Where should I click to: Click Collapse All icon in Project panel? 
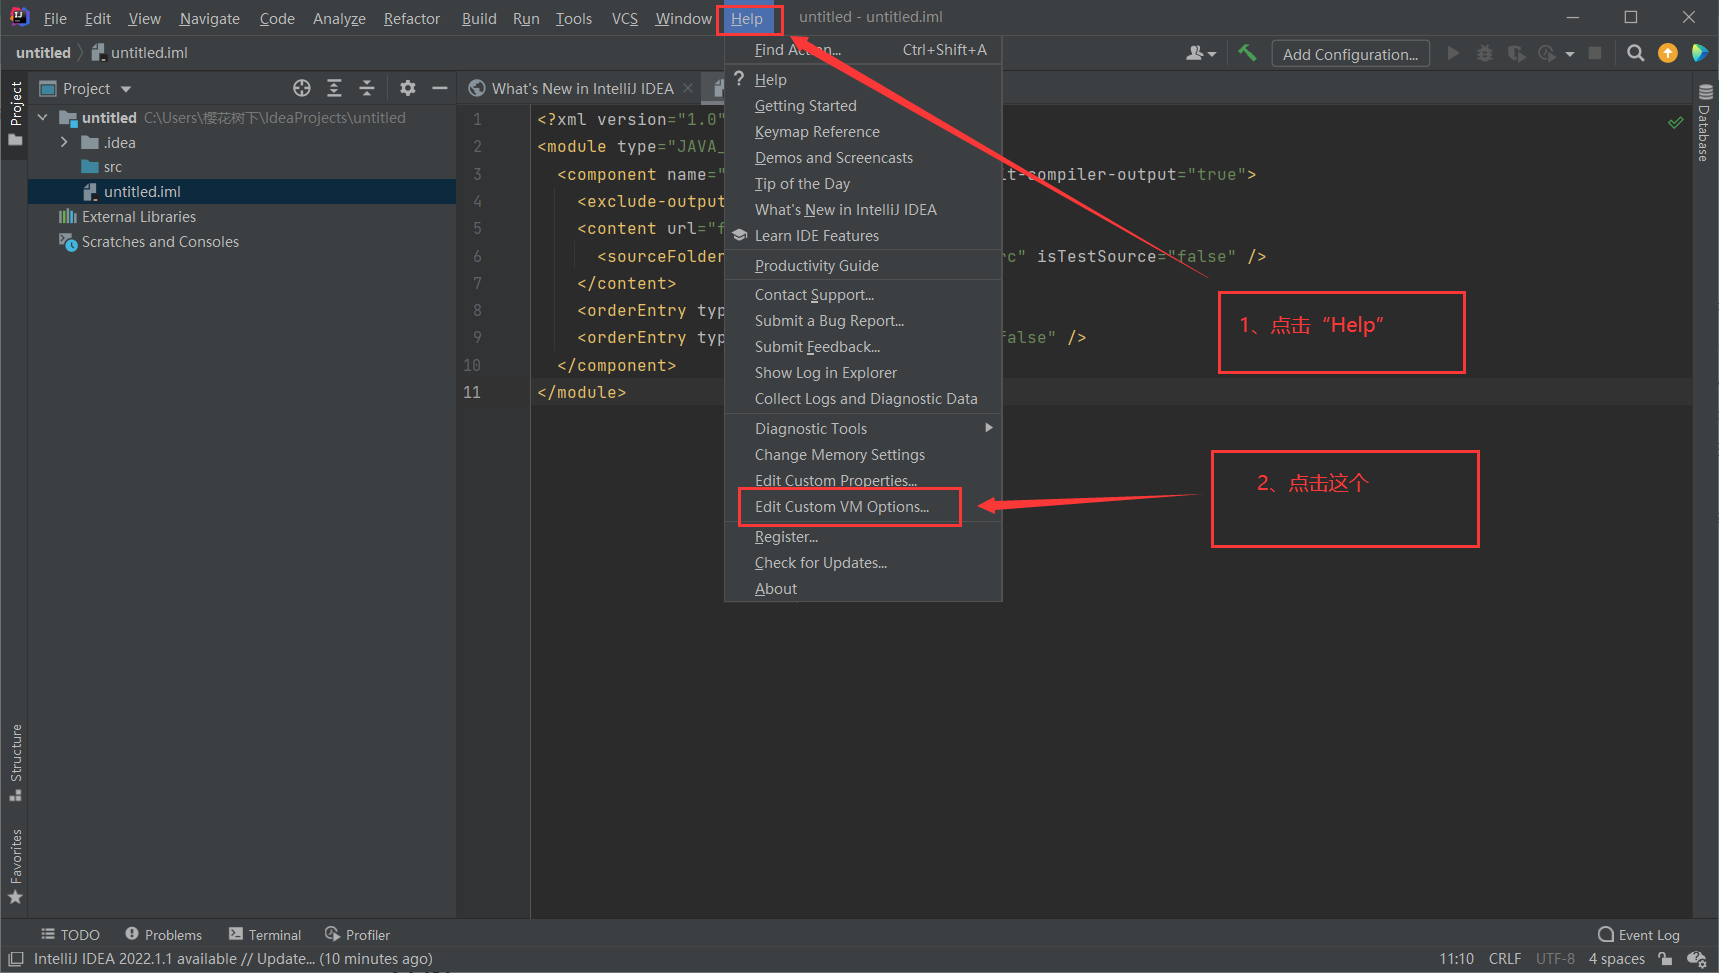(367, 88)
